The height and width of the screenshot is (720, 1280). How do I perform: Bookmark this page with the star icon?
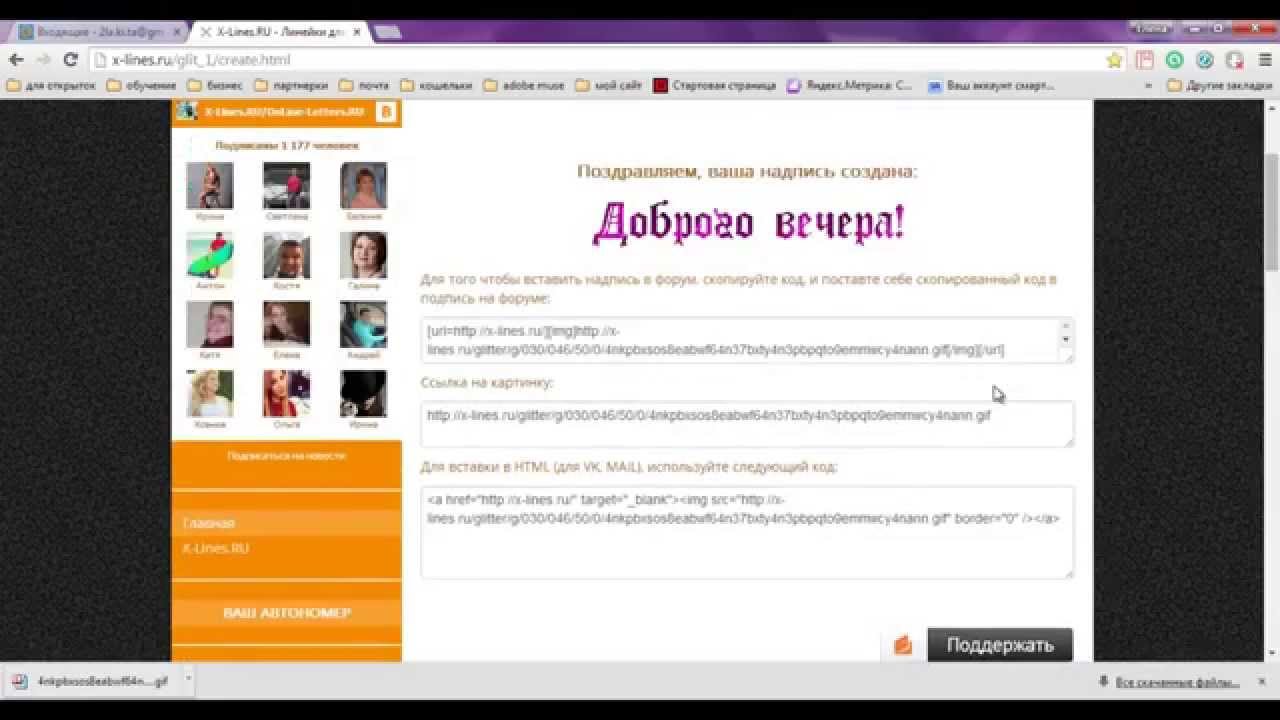(1114, 60)
